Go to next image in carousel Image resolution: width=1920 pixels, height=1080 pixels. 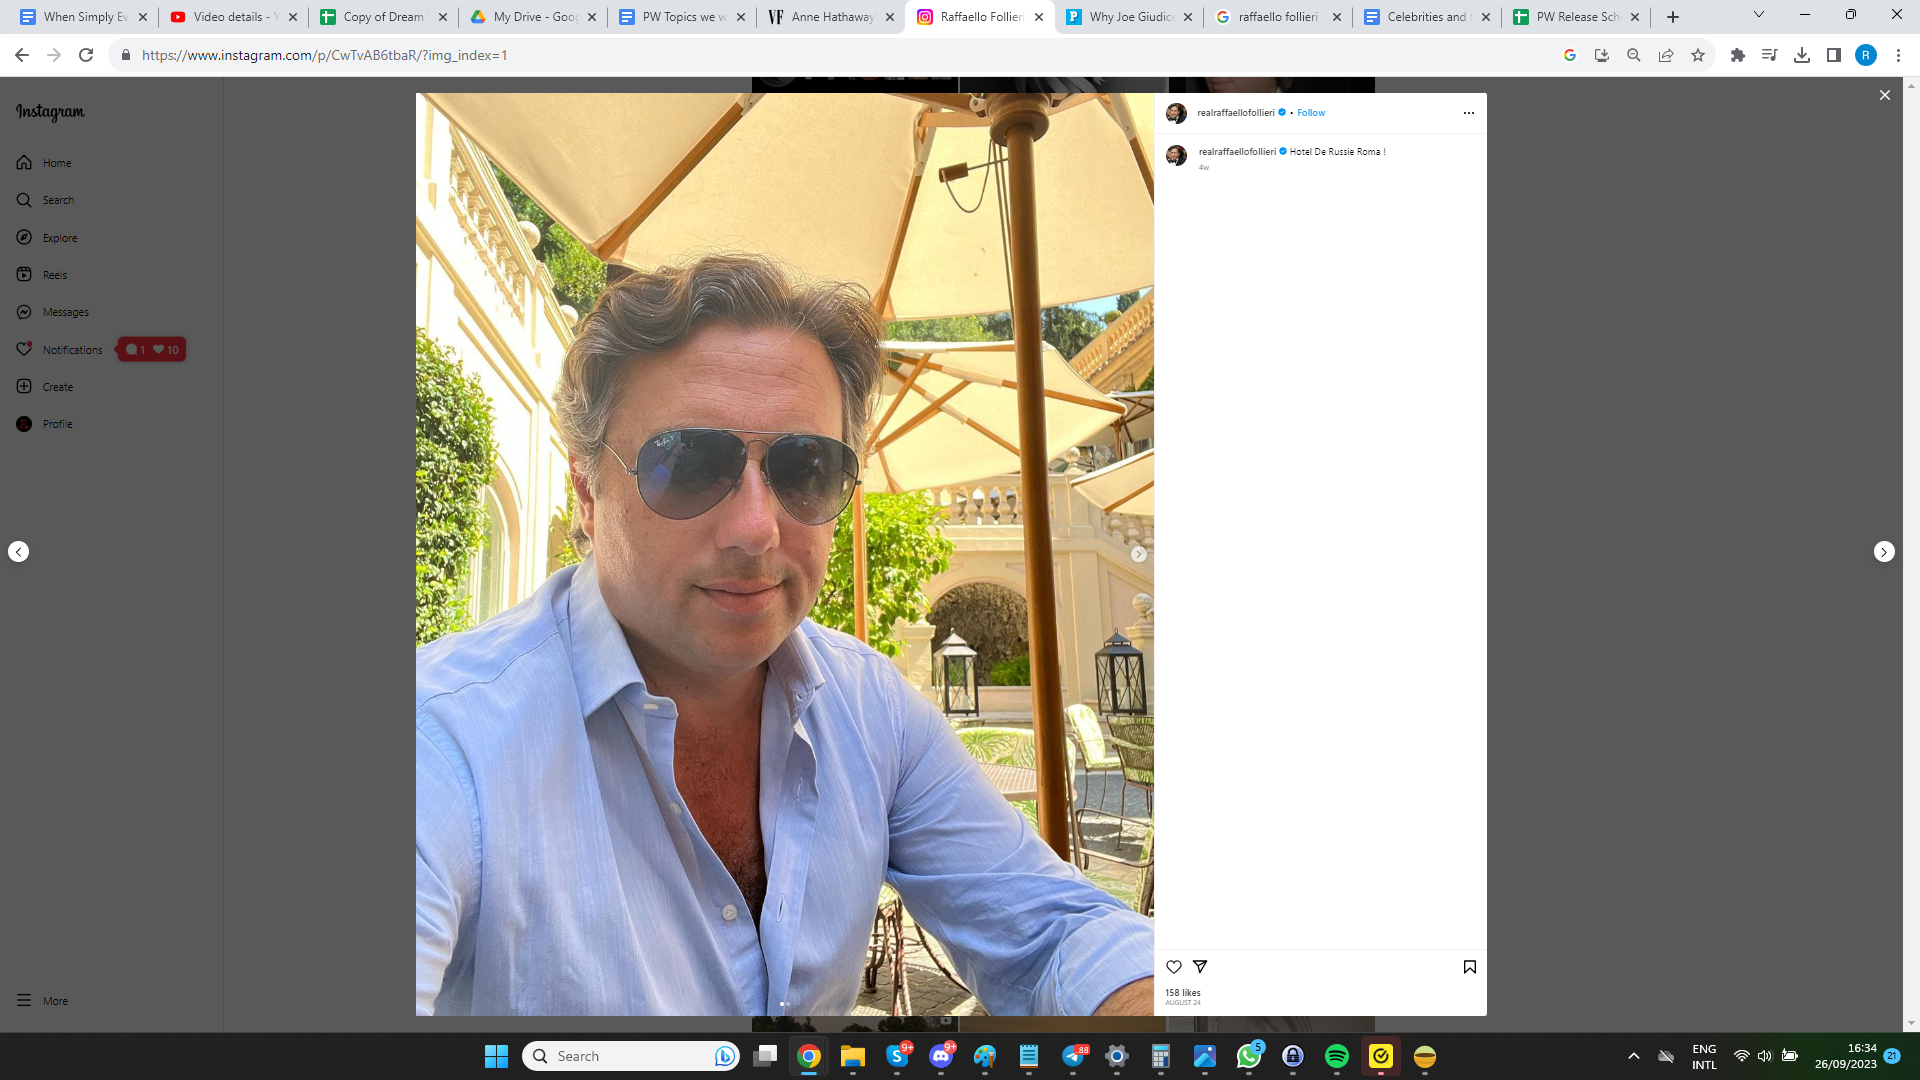click(x=1138, y=554)
